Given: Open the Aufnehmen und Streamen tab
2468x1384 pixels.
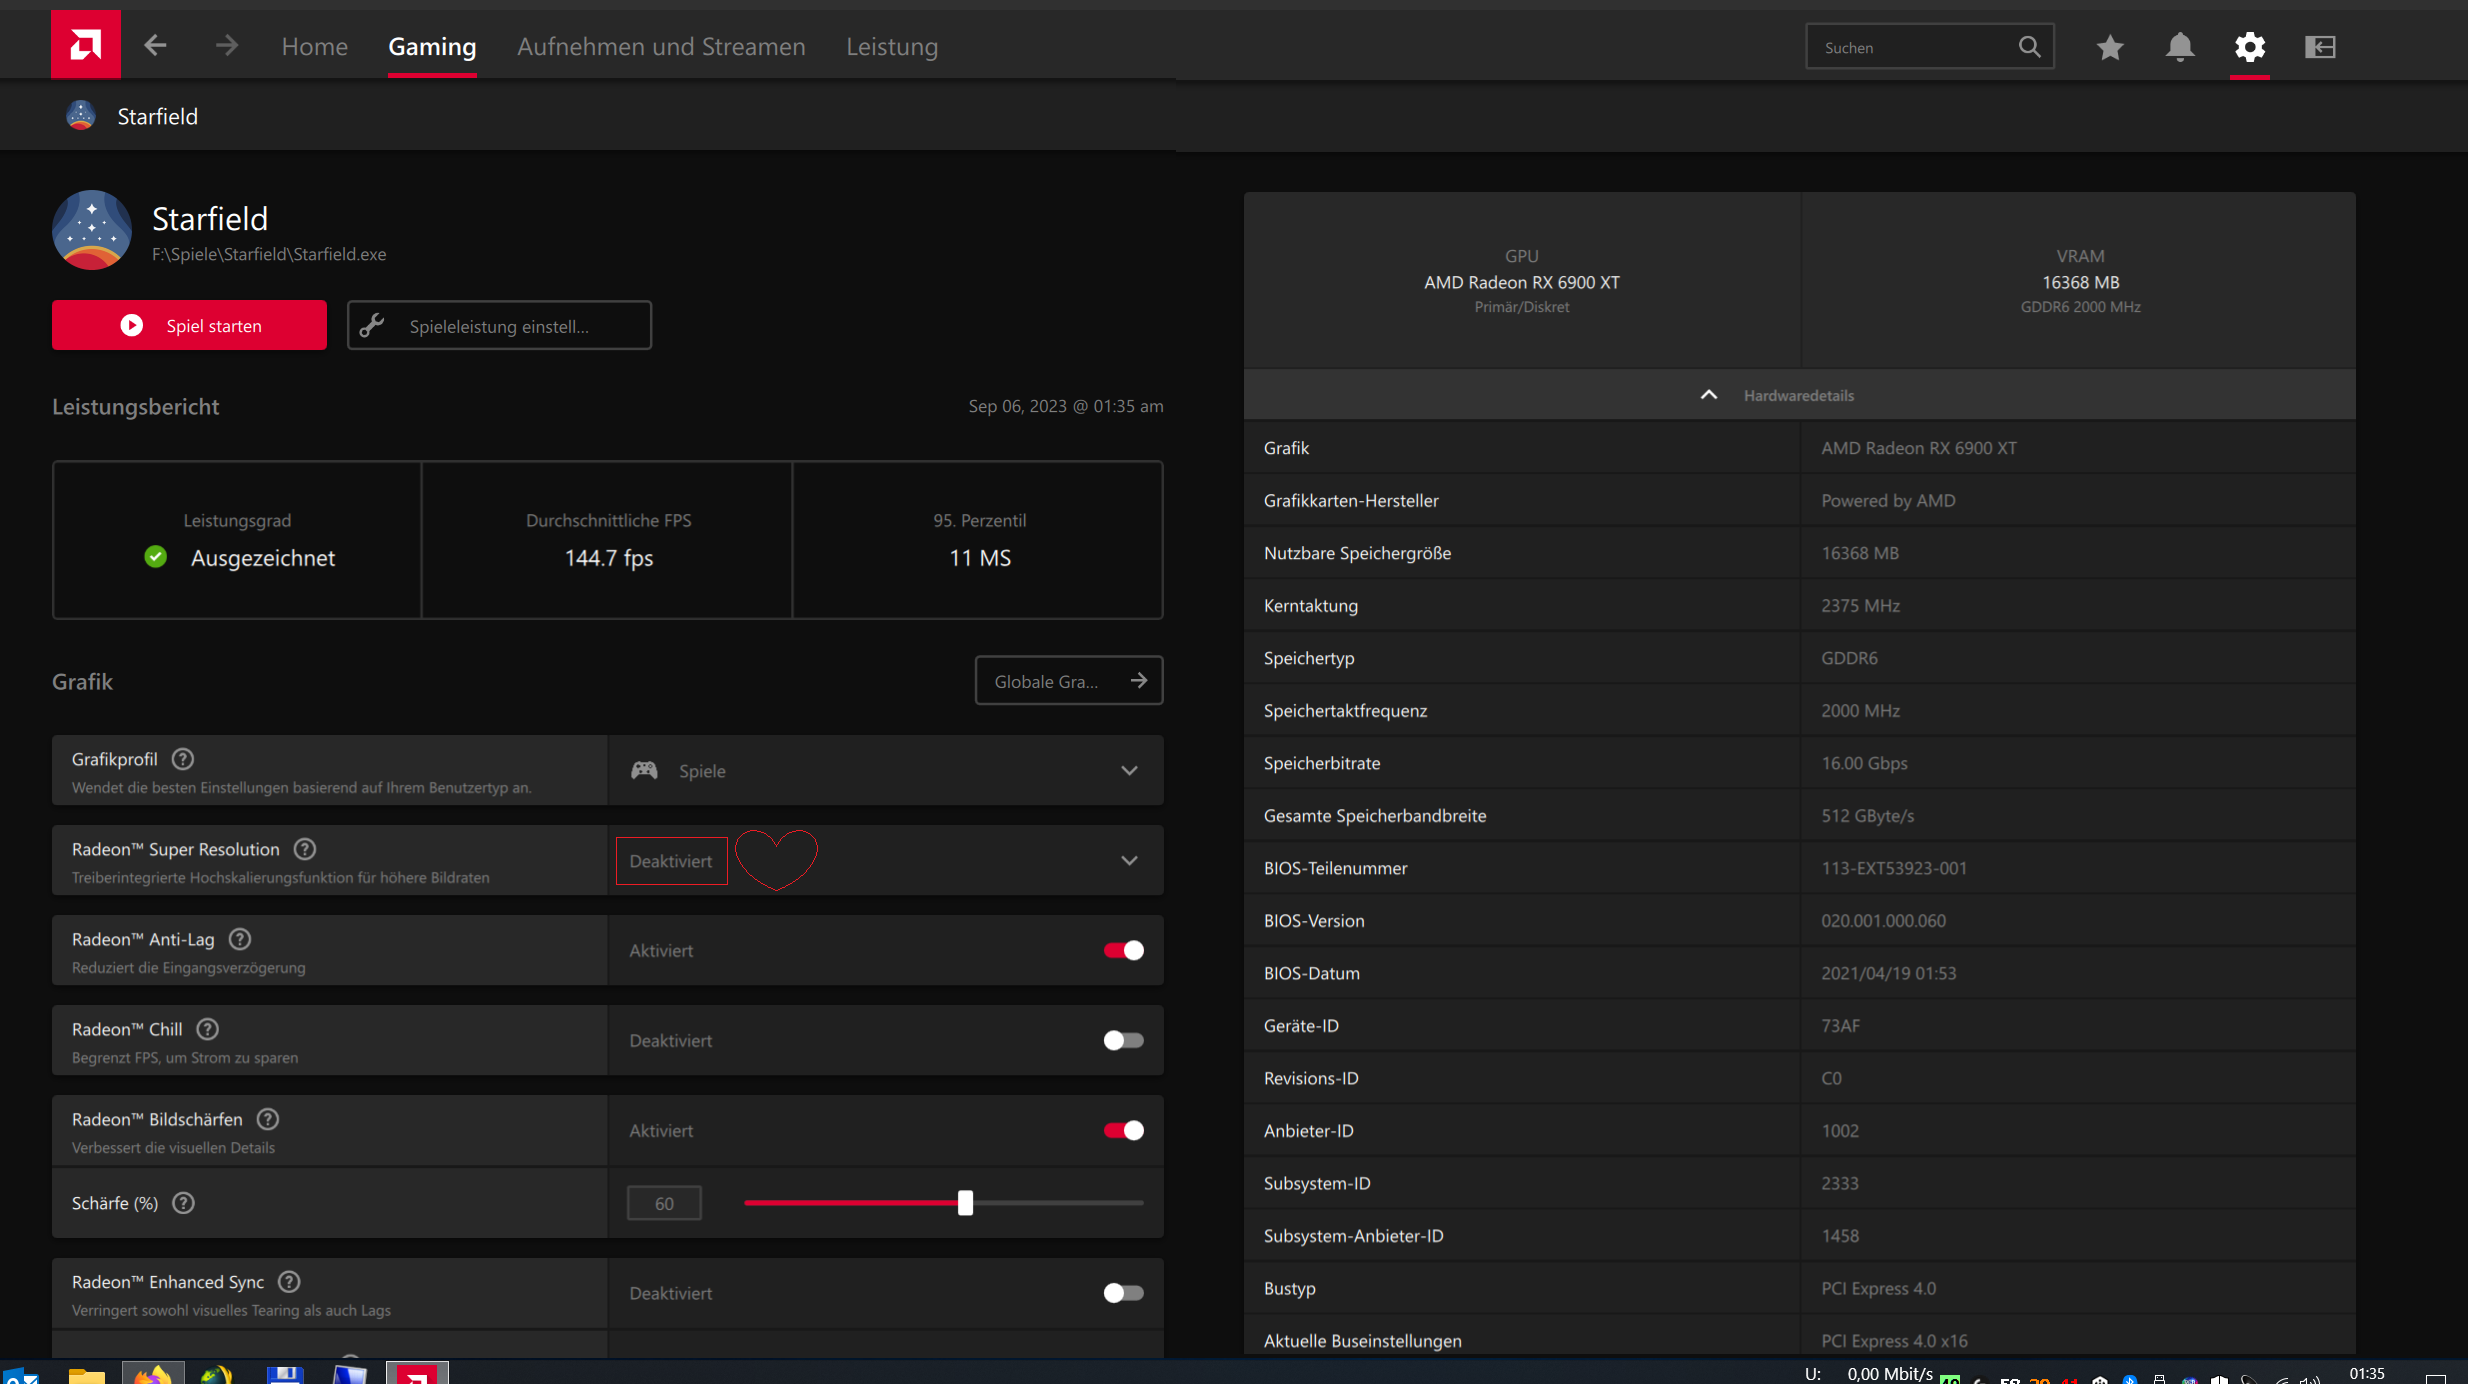Looking at the screenshot, I should pos(661,47).
